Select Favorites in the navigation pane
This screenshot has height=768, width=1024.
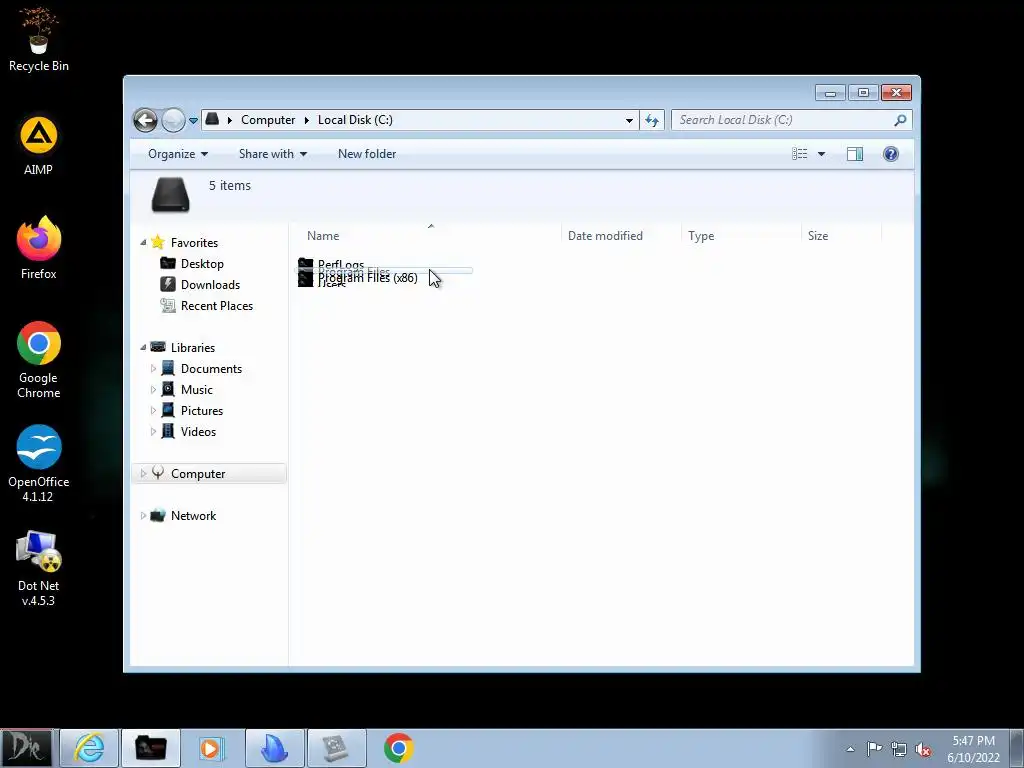coord(194,243)
